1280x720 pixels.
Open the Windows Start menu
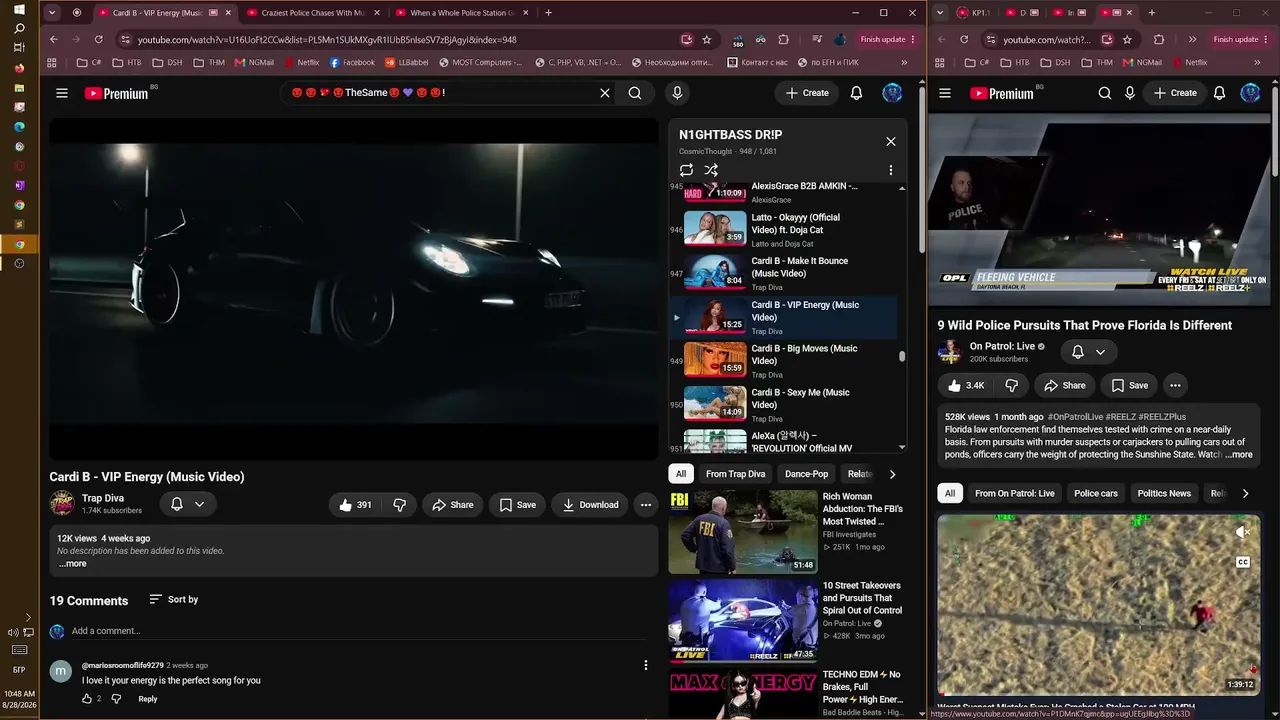19,10
